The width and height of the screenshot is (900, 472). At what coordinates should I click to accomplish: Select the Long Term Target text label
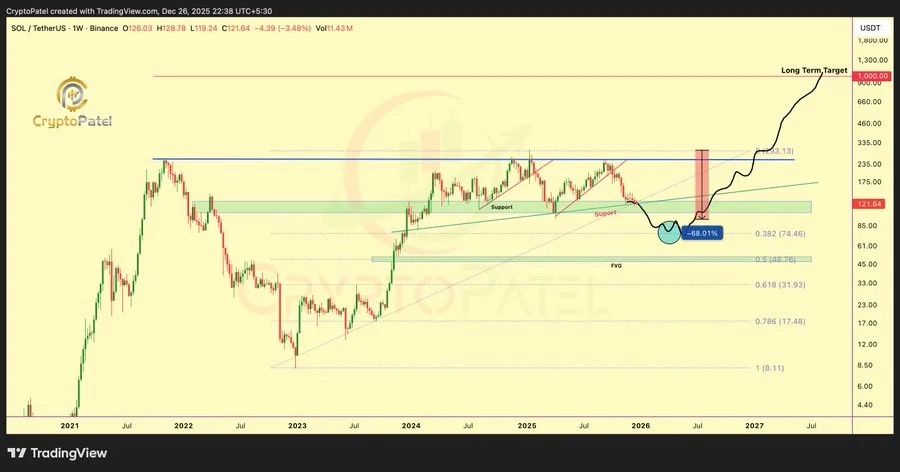click(814, 70)
